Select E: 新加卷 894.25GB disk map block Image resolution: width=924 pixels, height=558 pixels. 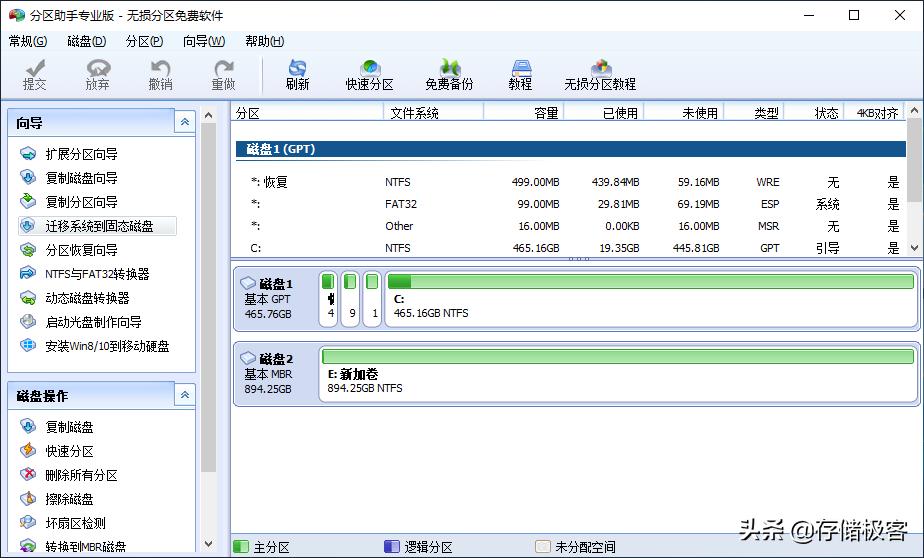(618, 374)
